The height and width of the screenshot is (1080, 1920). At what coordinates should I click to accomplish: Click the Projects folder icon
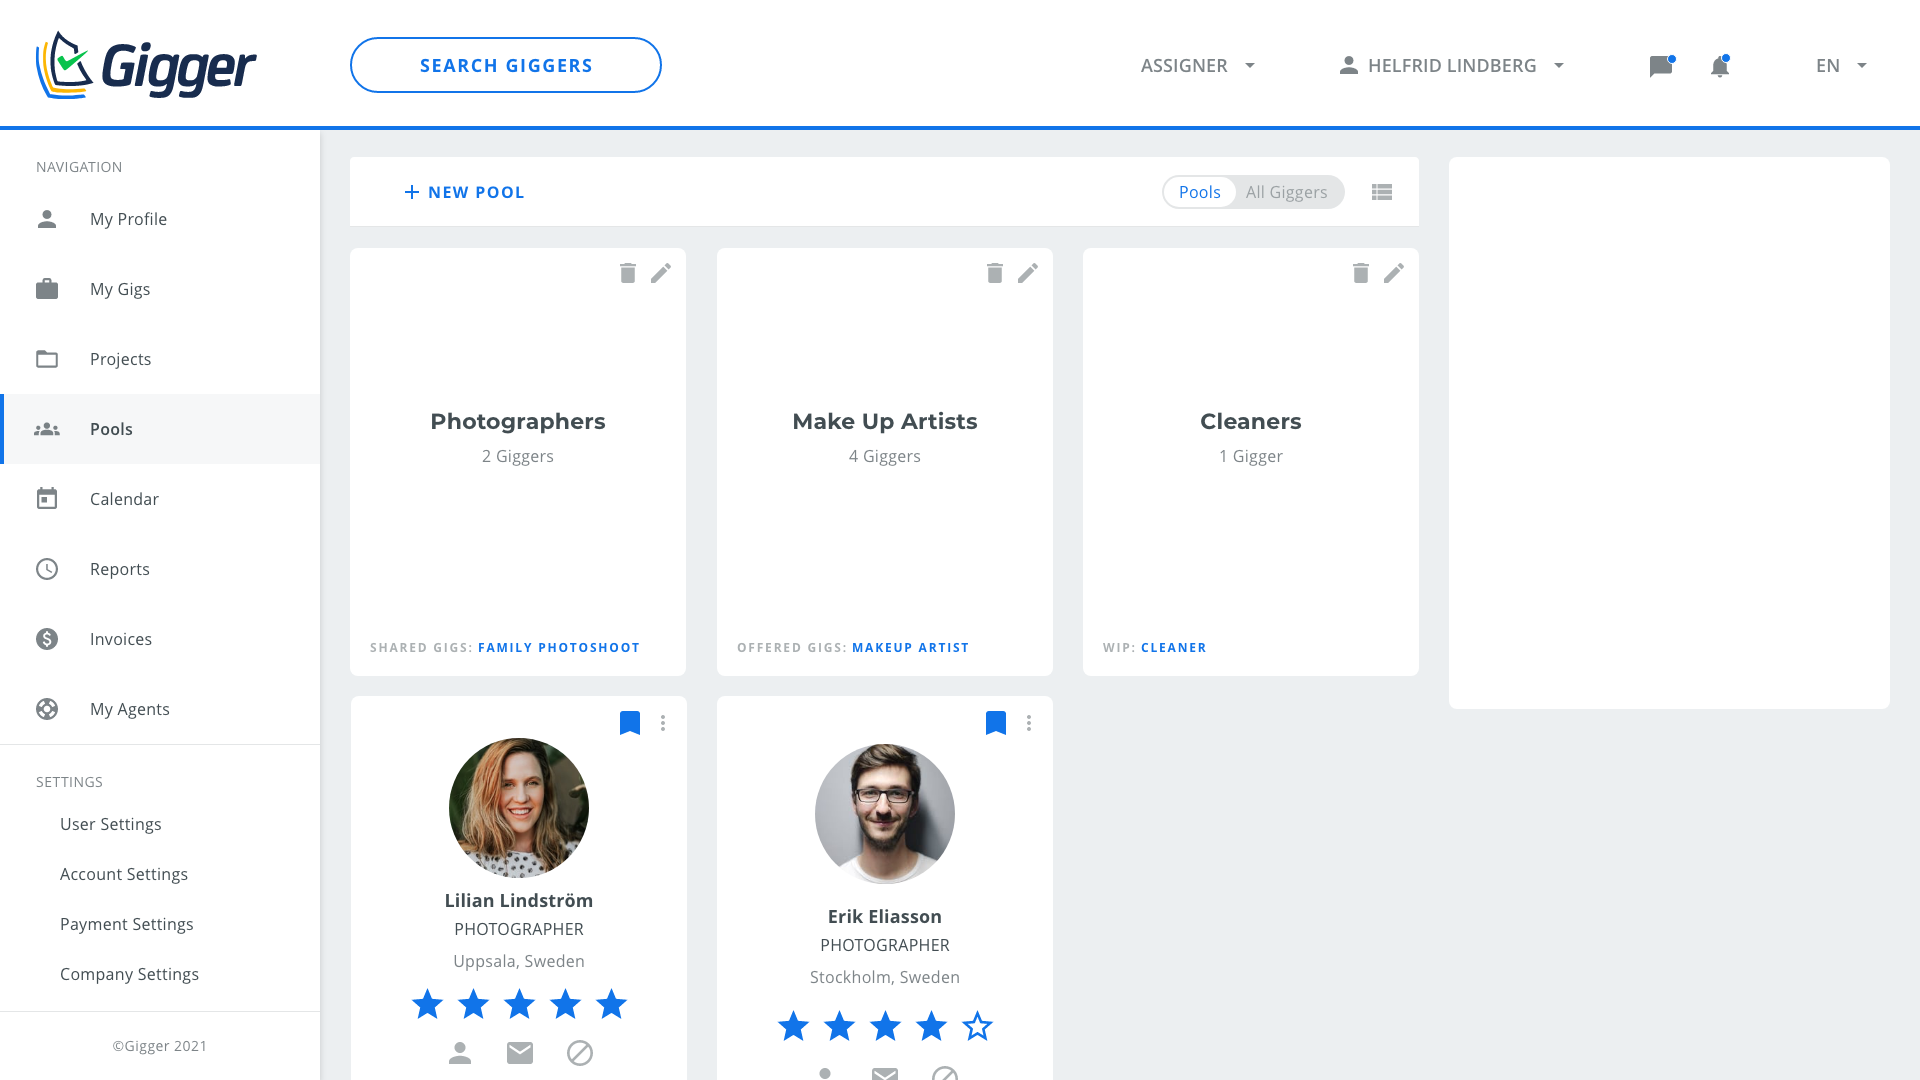point(47,359)
